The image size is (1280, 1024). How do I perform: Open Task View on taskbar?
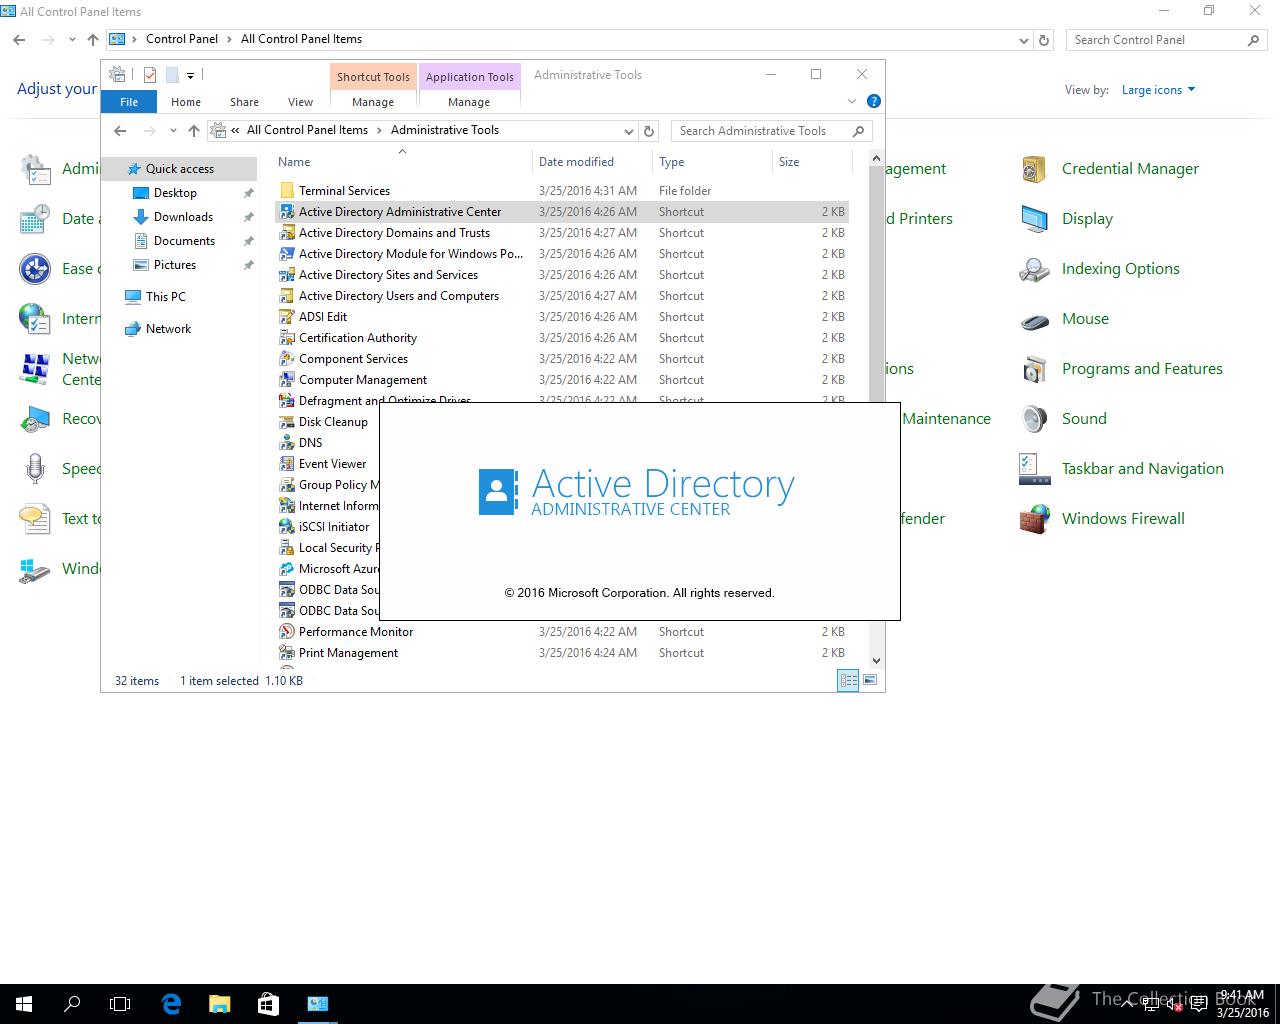(x=120, y=1003)
